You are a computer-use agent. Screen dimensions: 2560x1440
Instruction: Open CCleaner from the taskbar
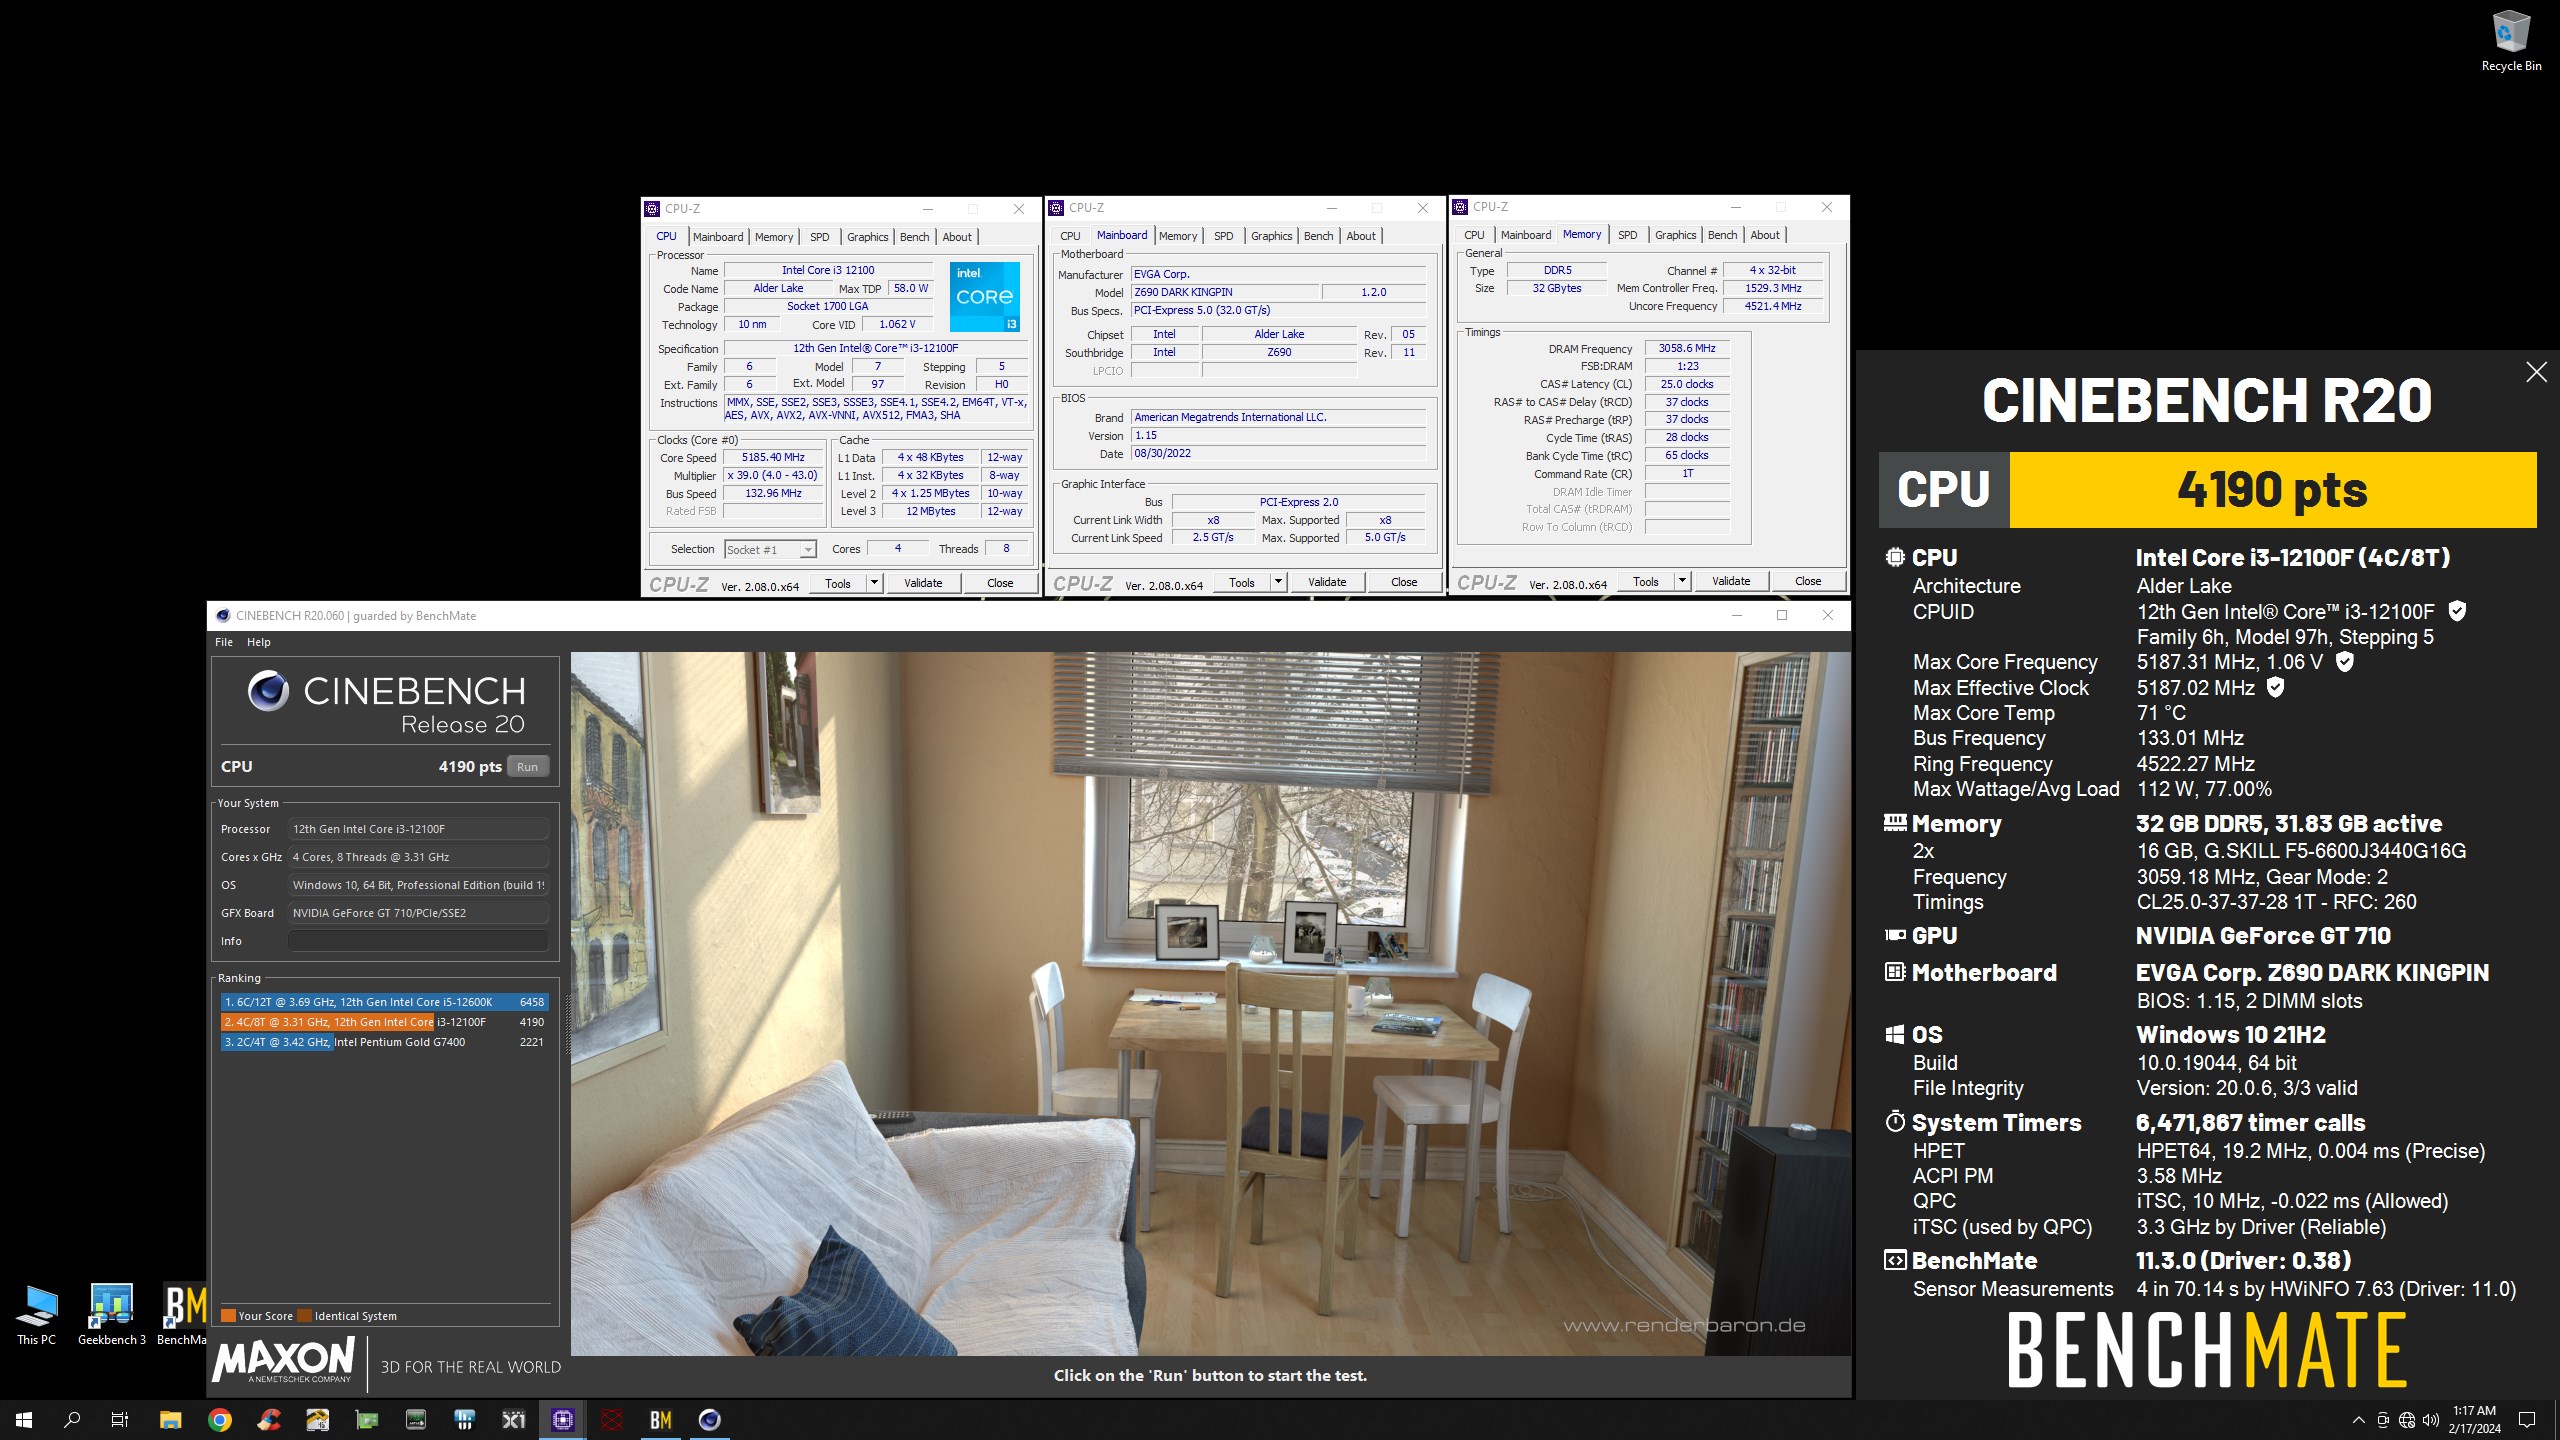pyautogui.click(x=269, y=1419)
